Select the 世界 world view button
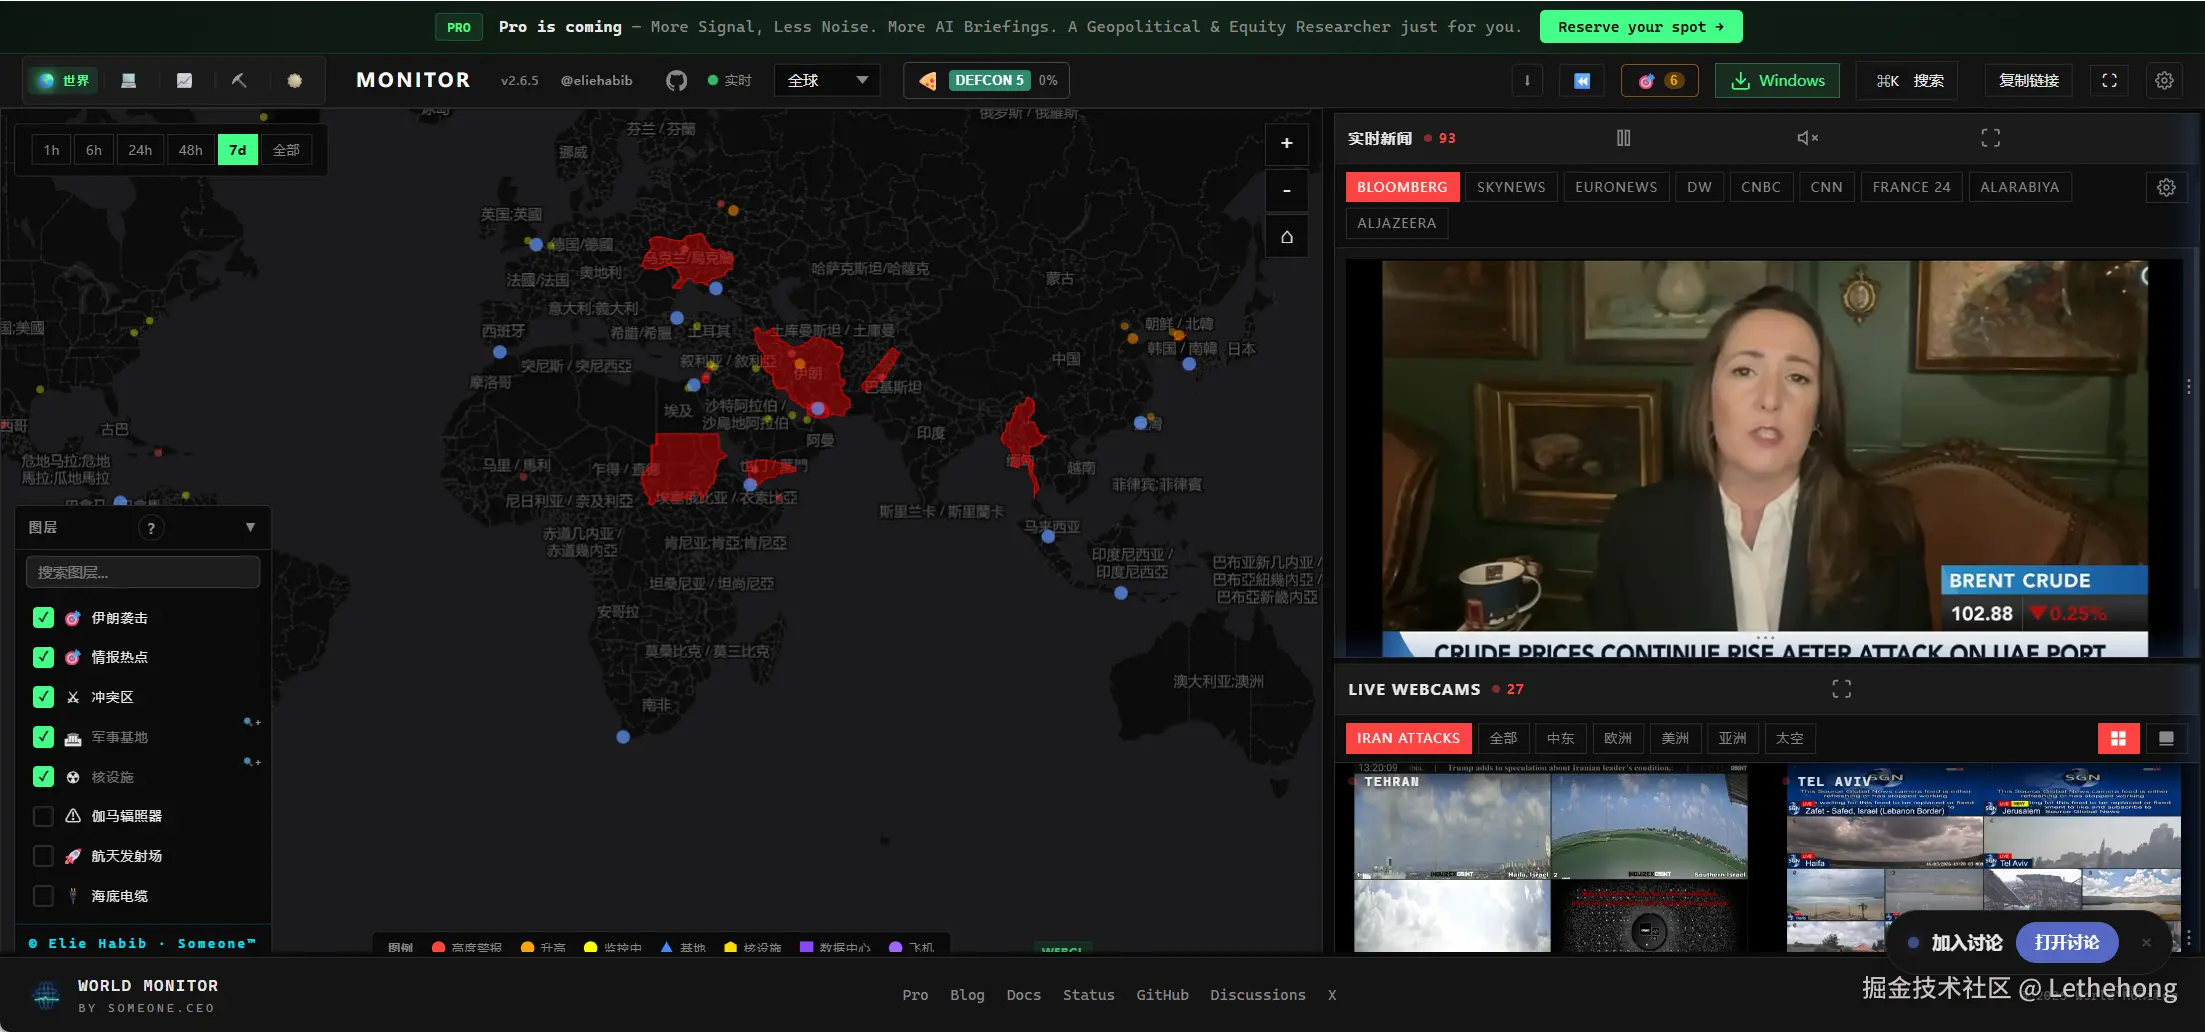 (x=63, y=81)
